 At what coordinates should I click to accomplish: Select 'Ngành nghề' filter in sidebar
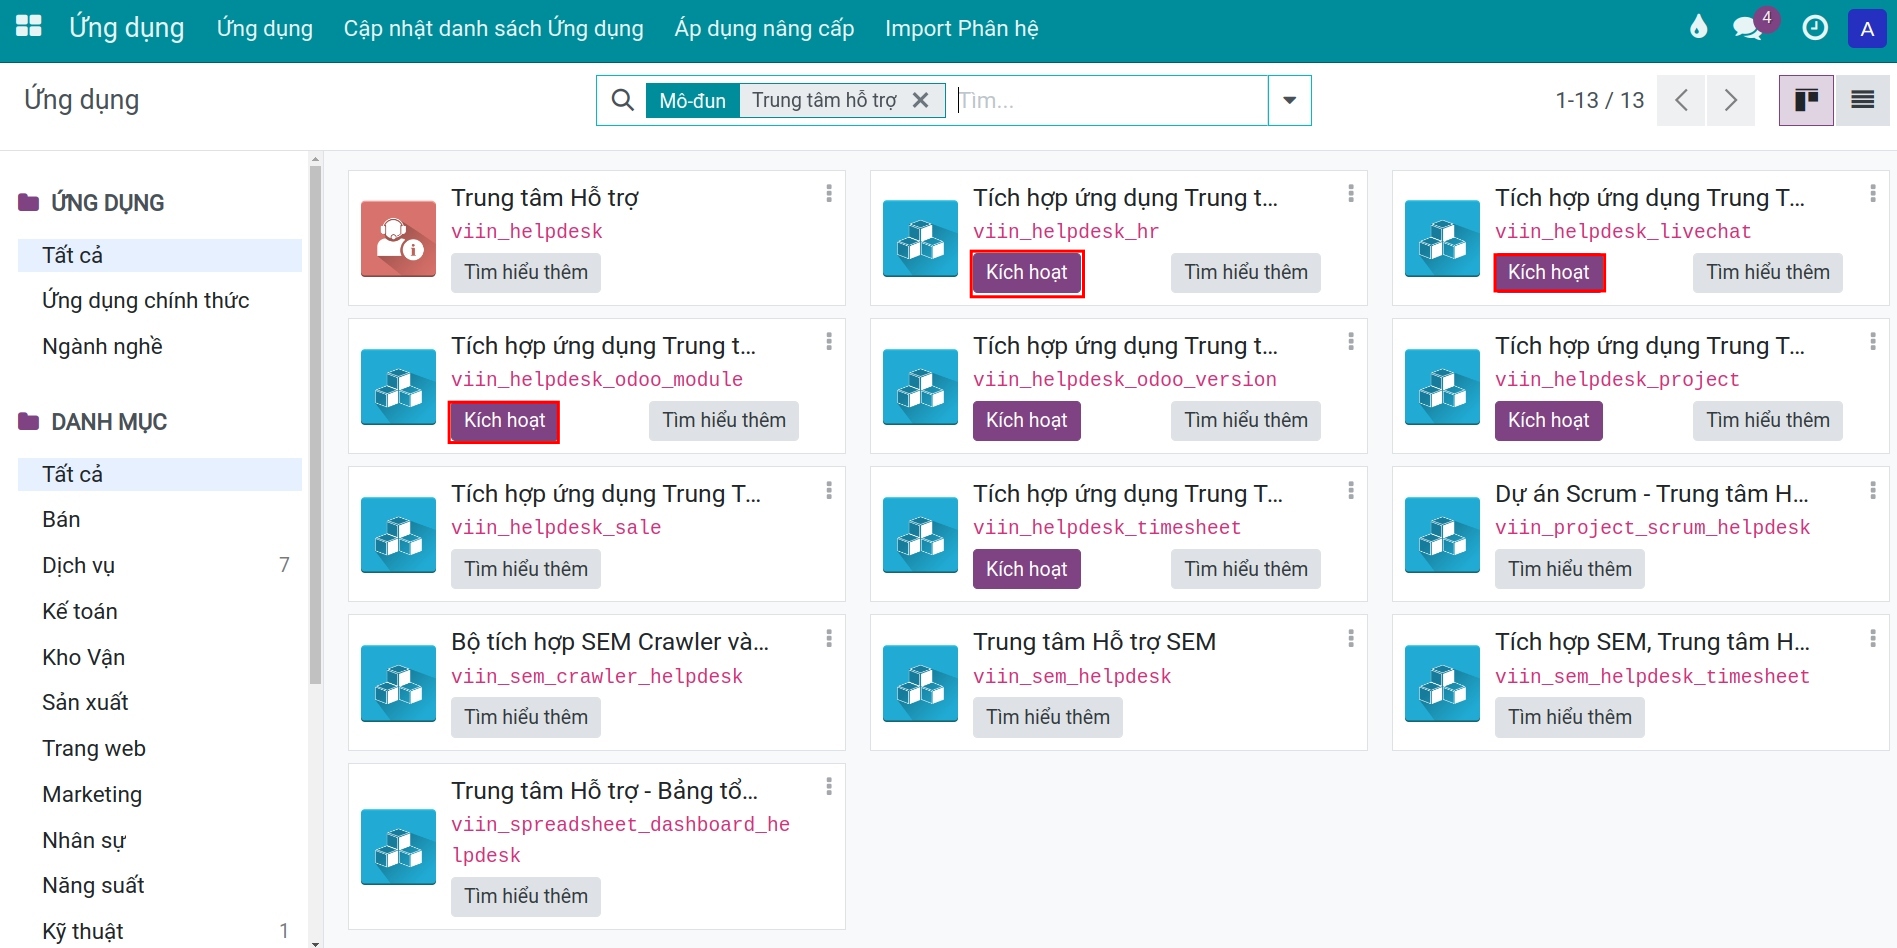tap(102, 347)
